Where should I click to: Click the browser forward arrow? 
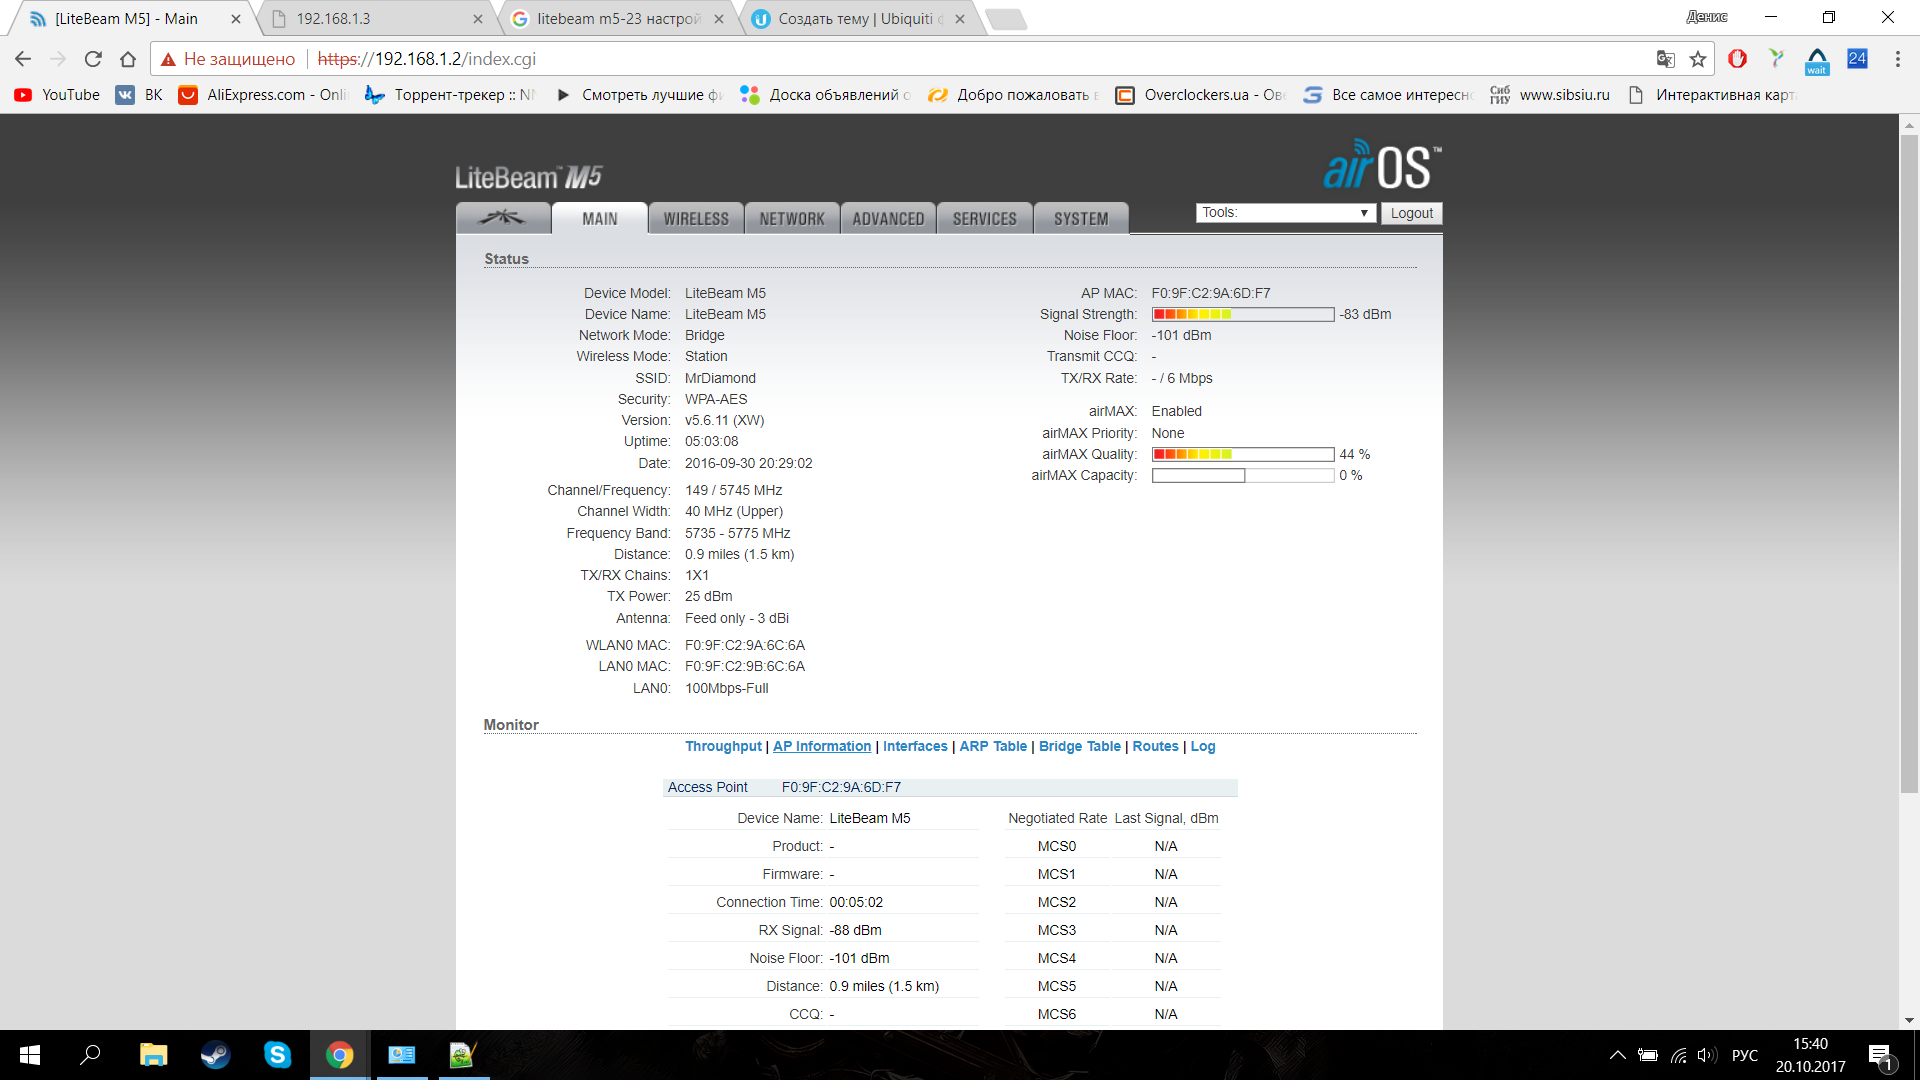pos(58,59)
